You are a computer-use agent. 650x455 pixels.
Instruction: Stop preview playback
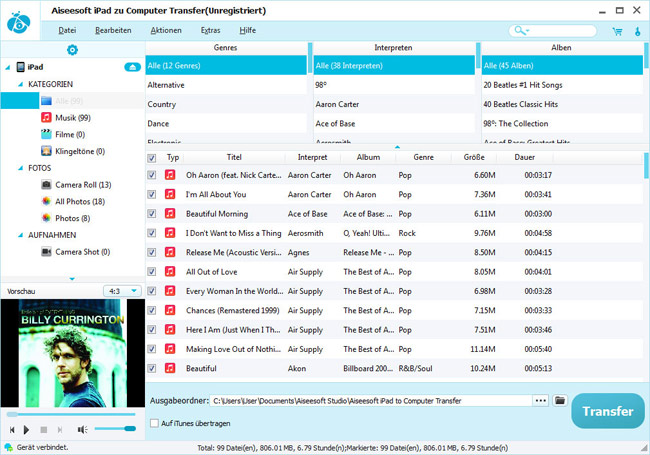coord(44,430)
